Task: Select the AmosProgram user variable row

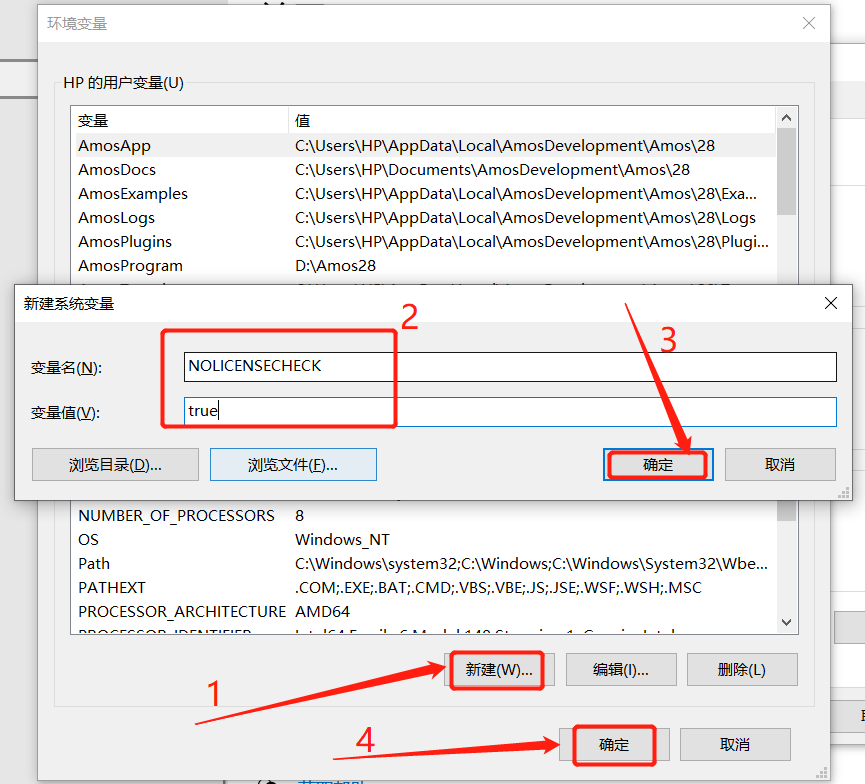Action: coord(424,266)
